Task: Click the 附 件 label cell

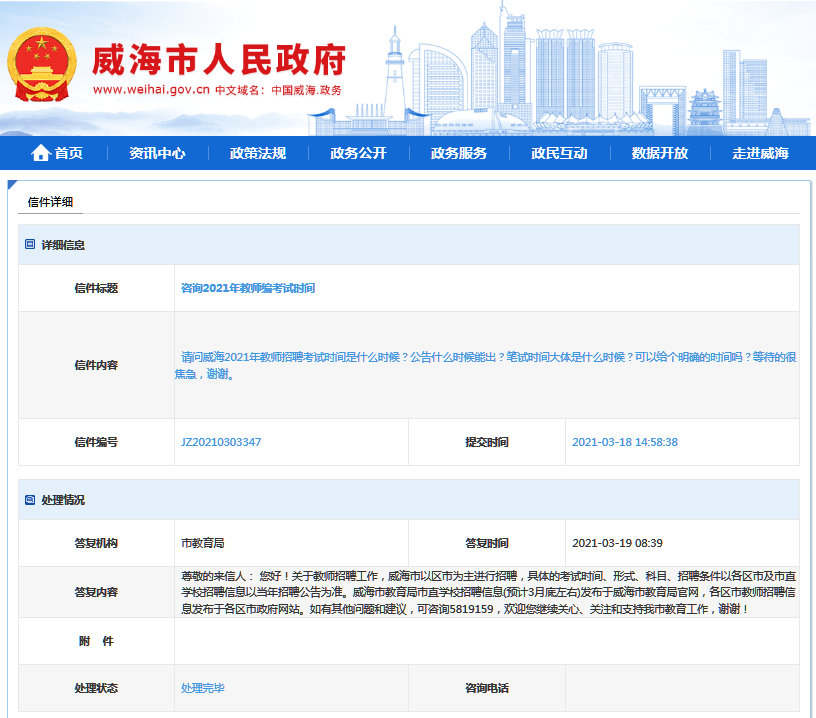Action: pos(96,641)
